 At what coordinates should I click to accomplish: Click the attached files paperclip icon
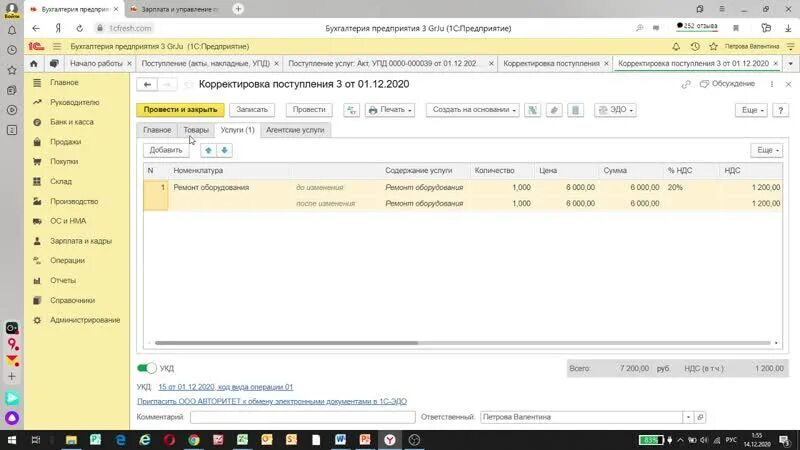[554, 110]
